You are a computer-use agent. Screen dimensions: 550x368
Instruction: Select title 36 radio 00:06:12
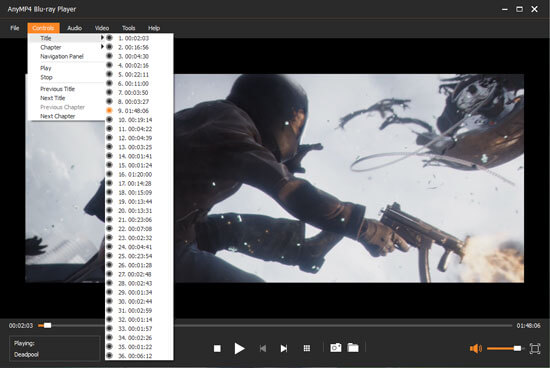pyautogui.click(x=109, y=356)
